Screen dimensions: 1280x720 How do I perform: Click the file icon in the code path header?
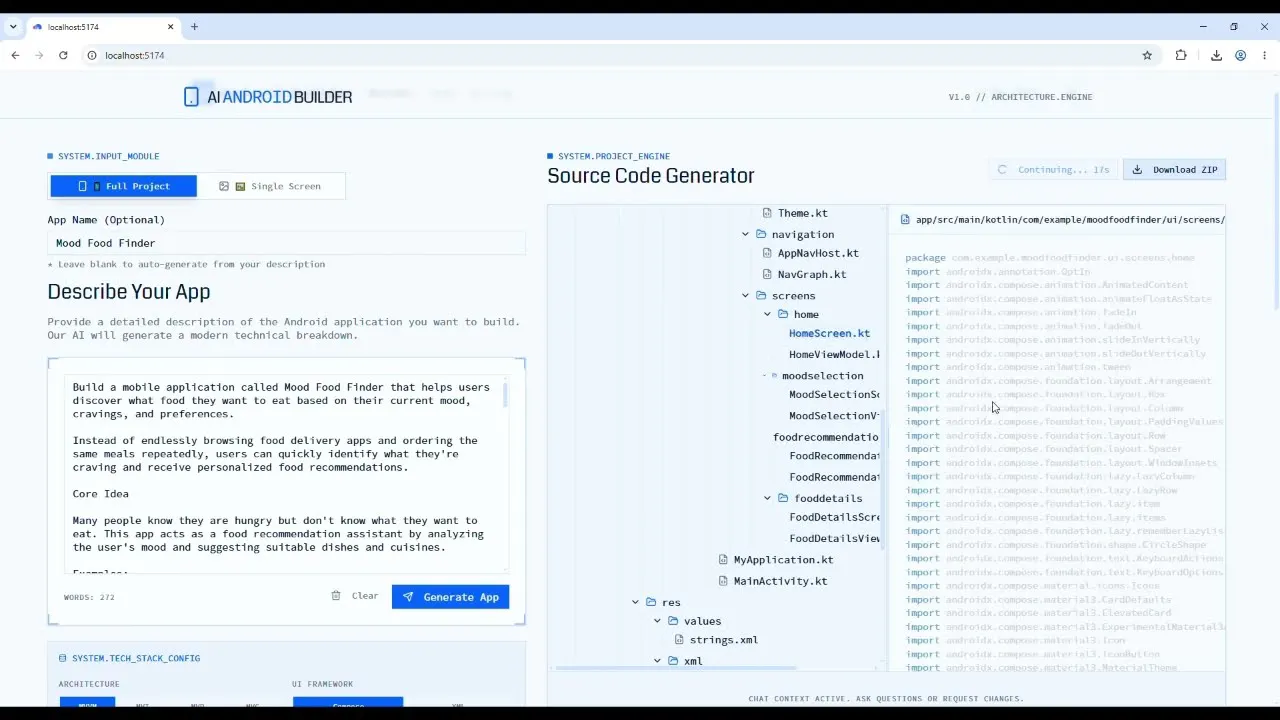point(905,220)
